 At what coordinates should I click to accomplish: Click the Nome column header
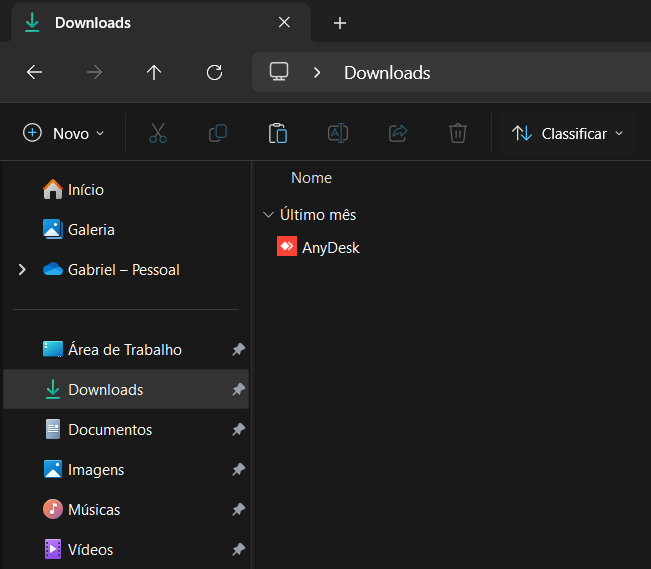click(311, 178)
